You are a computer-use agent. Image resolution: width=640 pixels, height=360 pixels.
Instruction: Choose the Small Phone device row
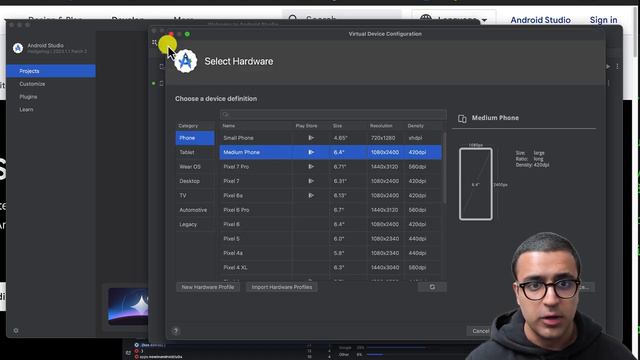click(331, 138)
